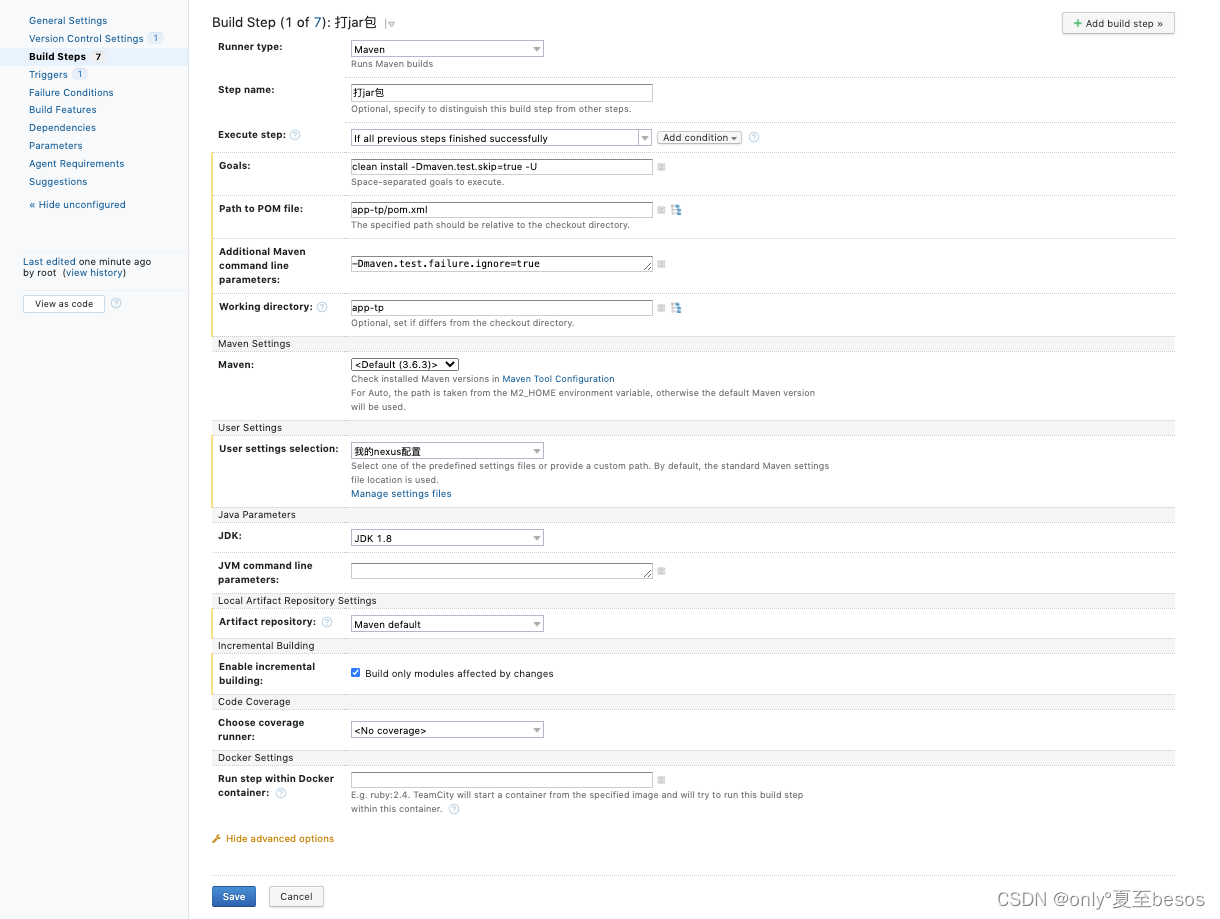Click Last edited link
This screenshot has height=919, width=1220.
(x=49, y=262)
